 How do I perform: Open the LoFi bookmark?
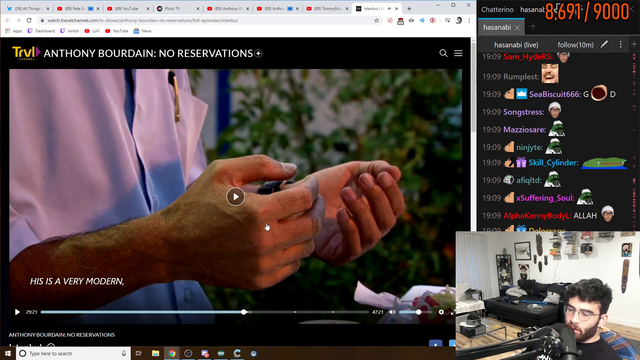coord(92,31)
